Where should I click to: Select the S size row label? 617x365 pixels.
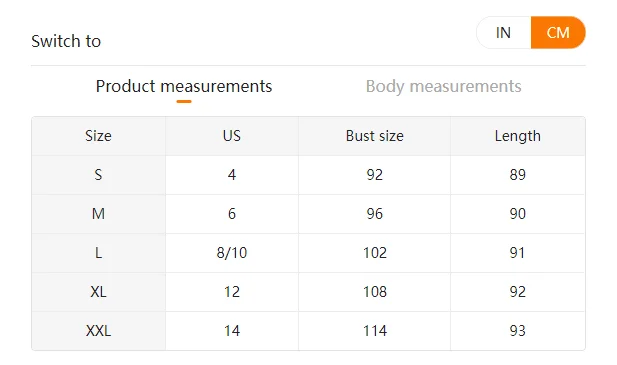click(98, 175)
